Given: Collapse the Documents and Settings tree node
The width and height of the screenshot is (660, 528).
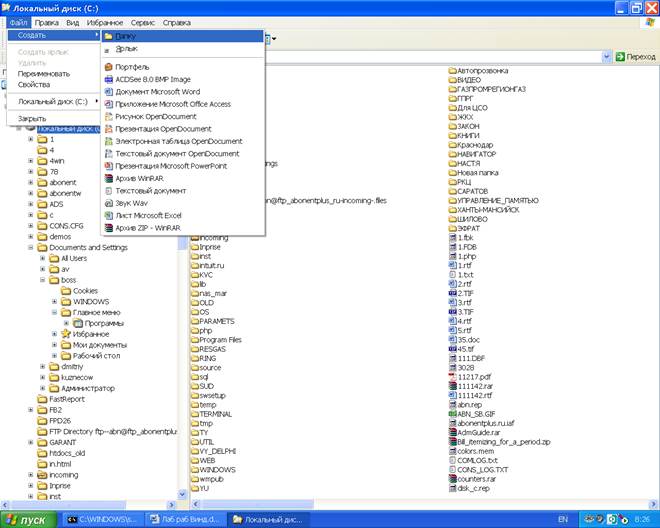Looking at the screenshot, I should click(31, 247).
